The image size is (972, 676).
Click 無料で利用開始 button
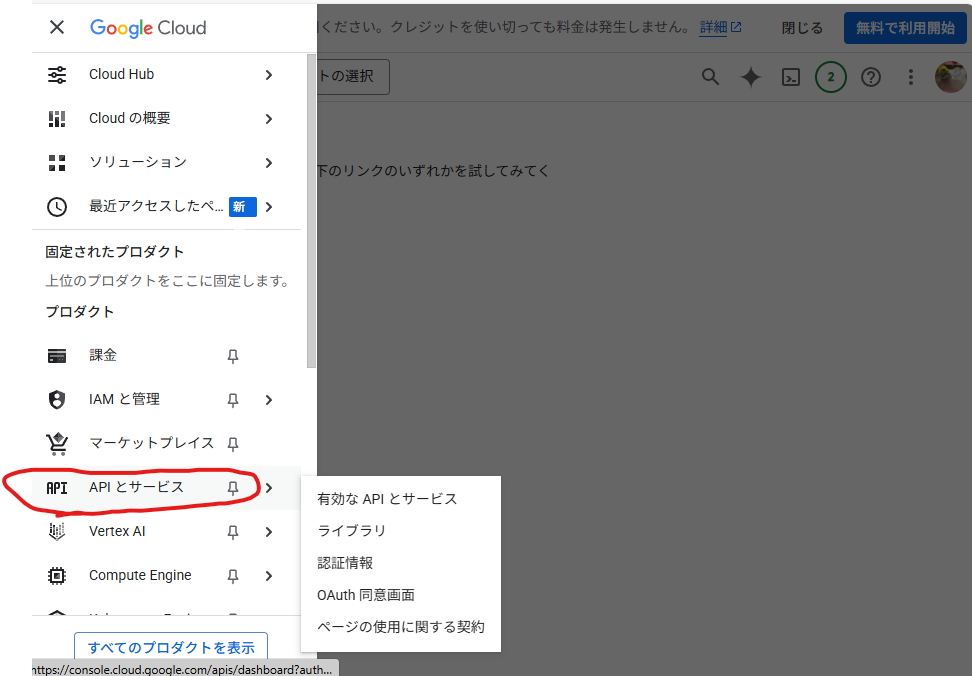(905, 28)
